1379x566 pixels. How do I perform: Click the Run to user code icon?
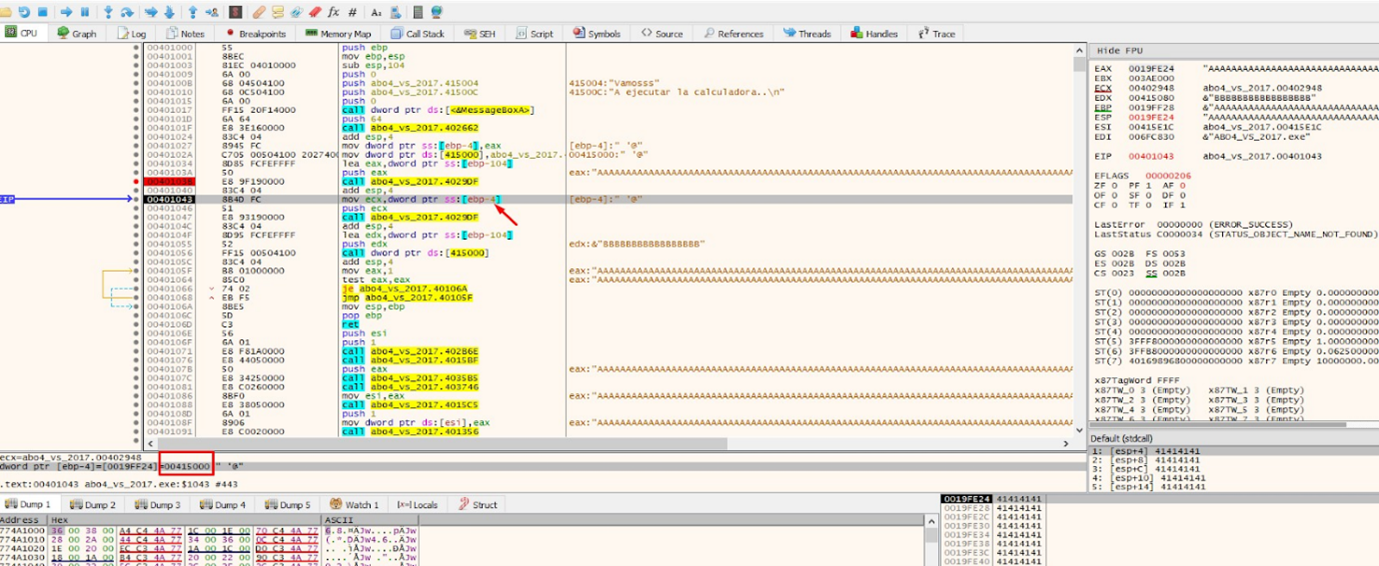(212, 12)
